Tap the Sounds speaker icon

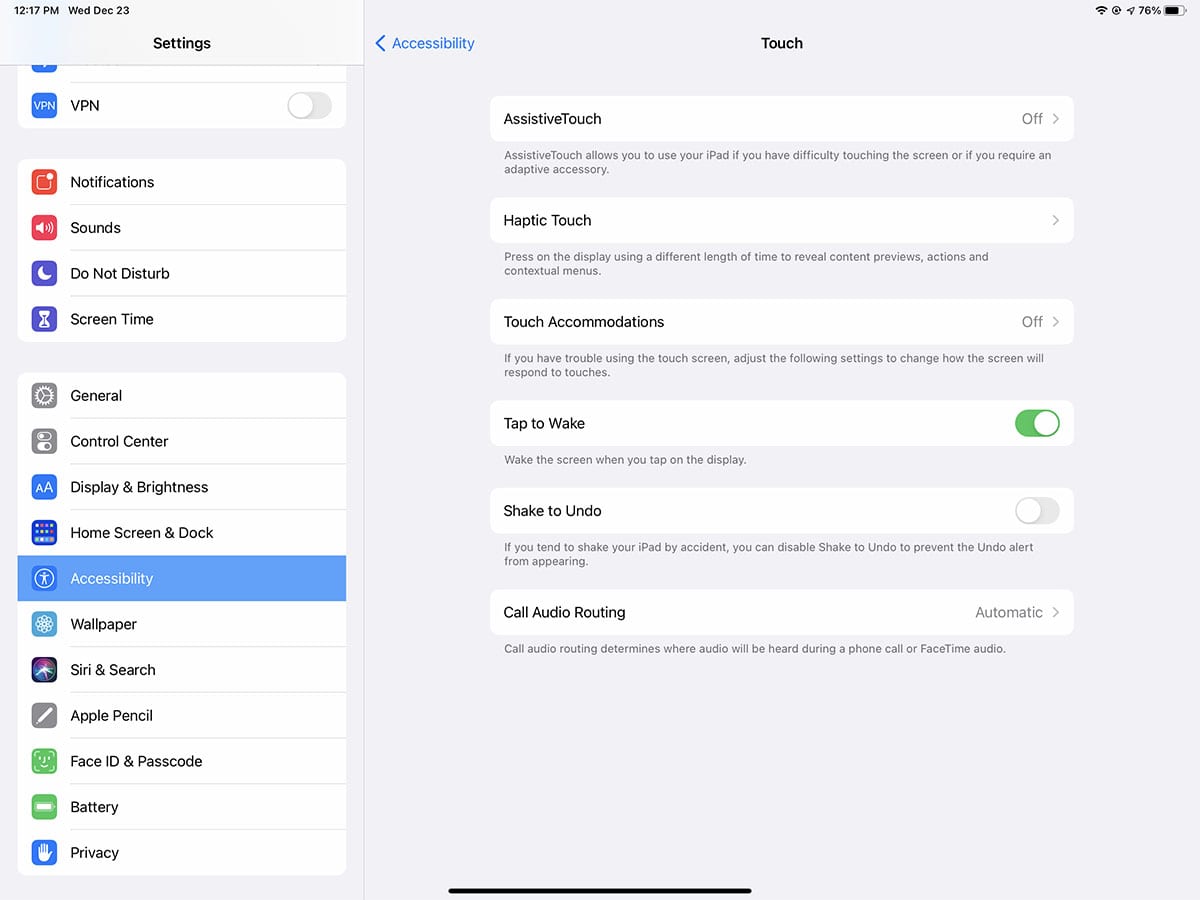44,228
